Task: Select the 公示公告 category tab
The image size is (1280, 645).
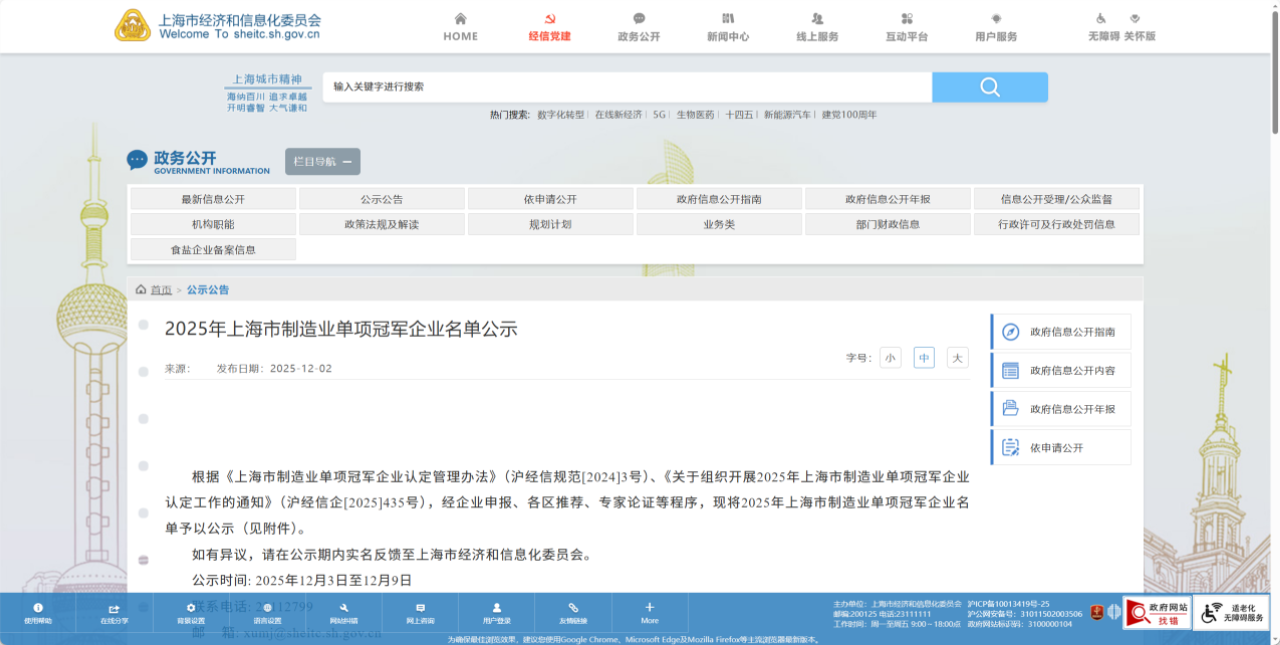Action: pos(381,199)
